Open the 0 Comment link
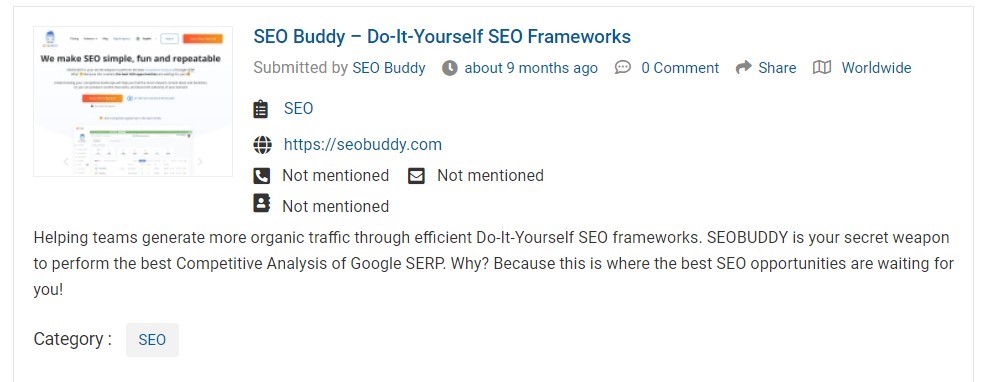The width and height of the screenshot is (986, 382). (x=680, y=68)
